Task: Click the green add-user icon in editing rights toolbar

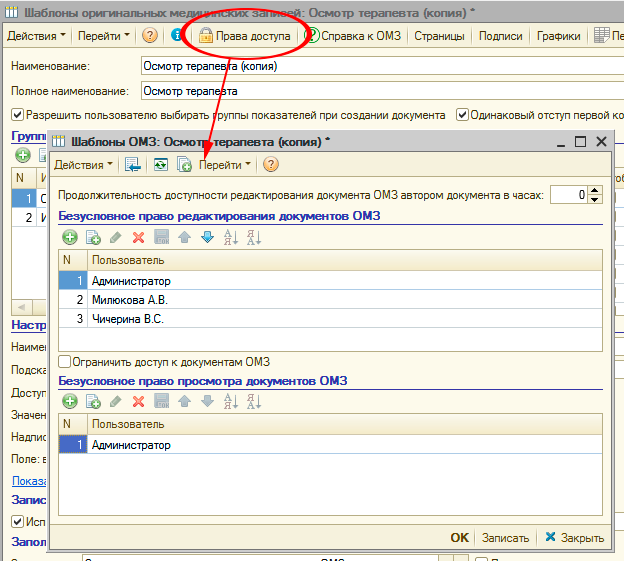Action: (70, 237)
